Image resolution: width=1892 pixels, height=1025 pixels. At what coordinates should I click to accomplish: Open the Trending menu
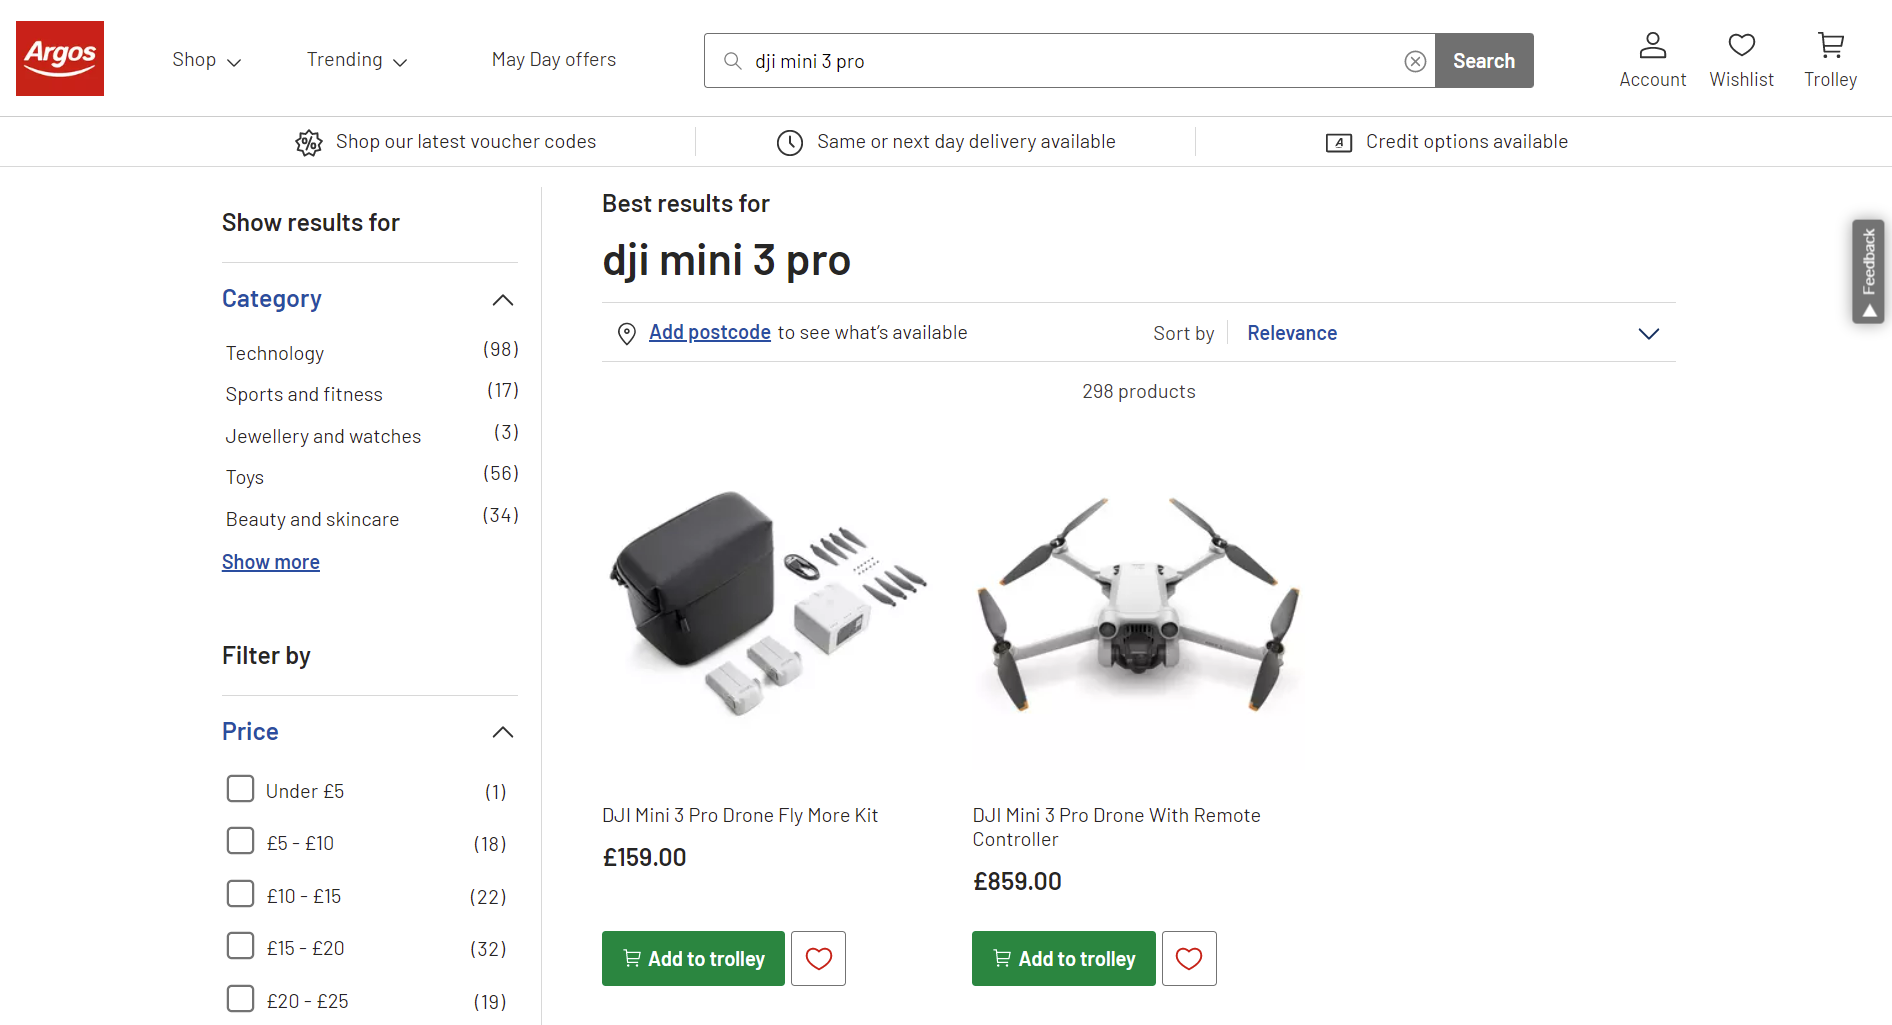(x=357, y=60)
